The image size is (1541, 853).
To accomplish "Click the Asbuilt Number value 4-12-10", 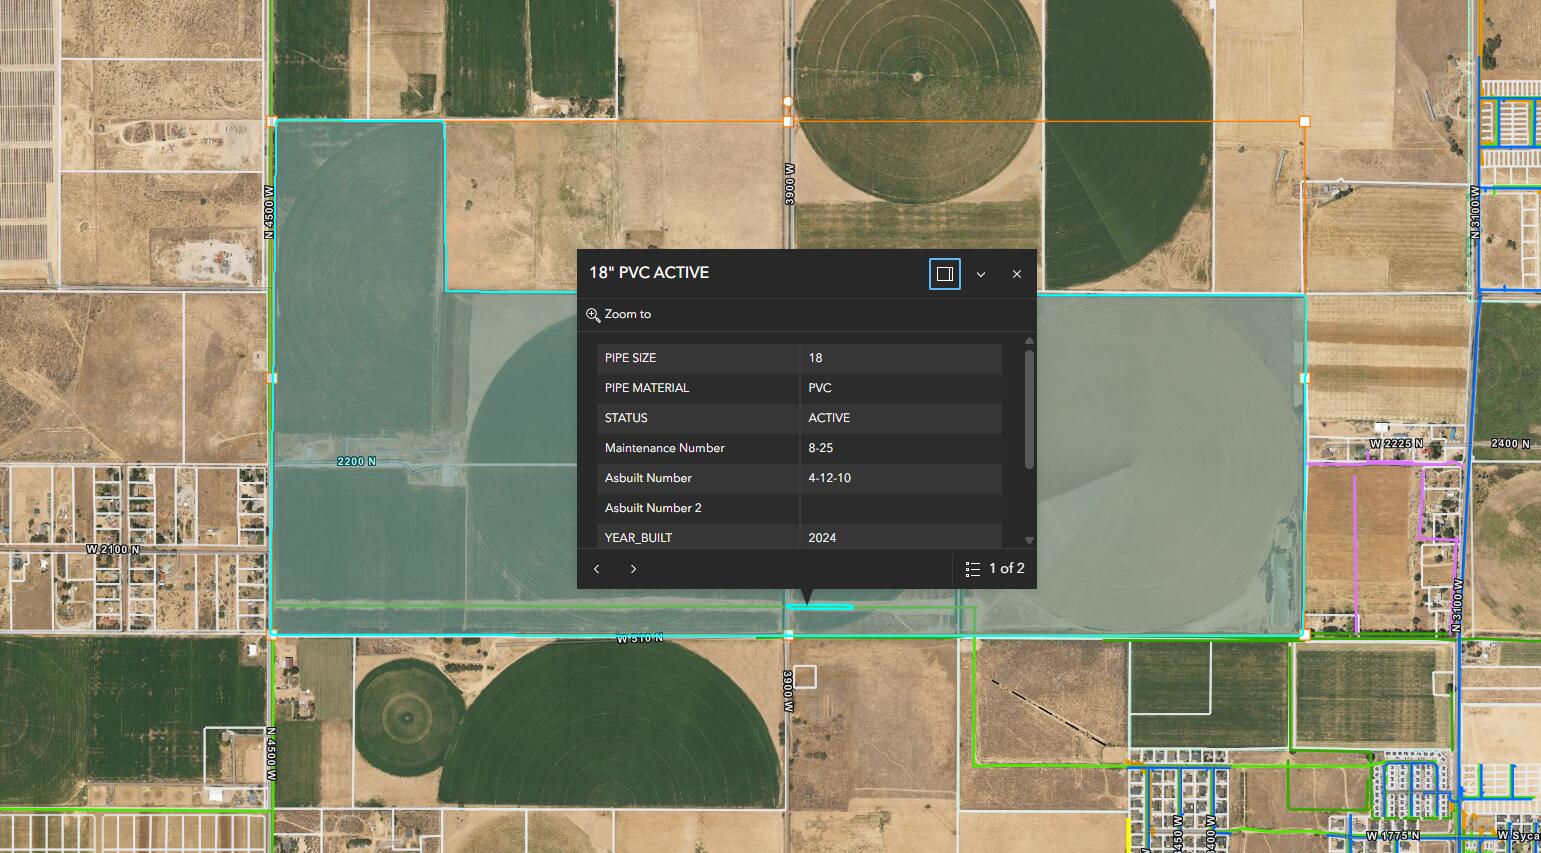I will (830, 478).
